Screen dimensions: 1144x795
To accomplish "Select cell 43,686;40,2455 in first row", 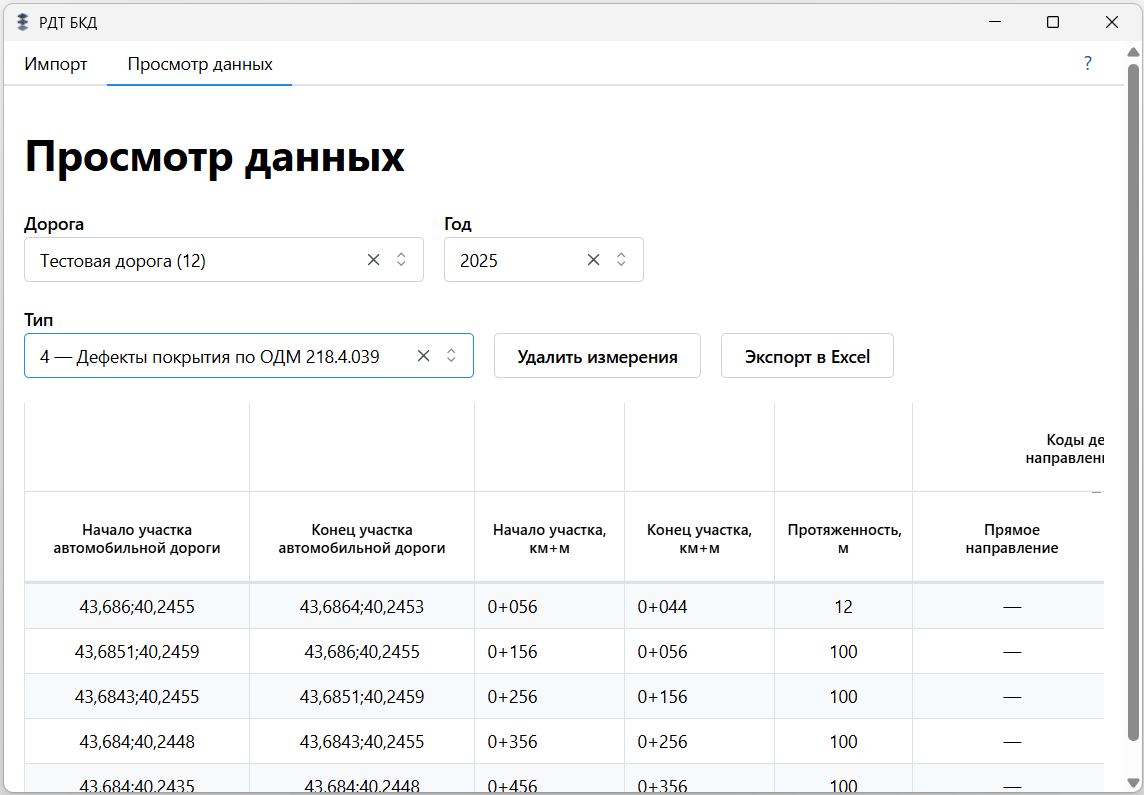I will coord(137,607).
